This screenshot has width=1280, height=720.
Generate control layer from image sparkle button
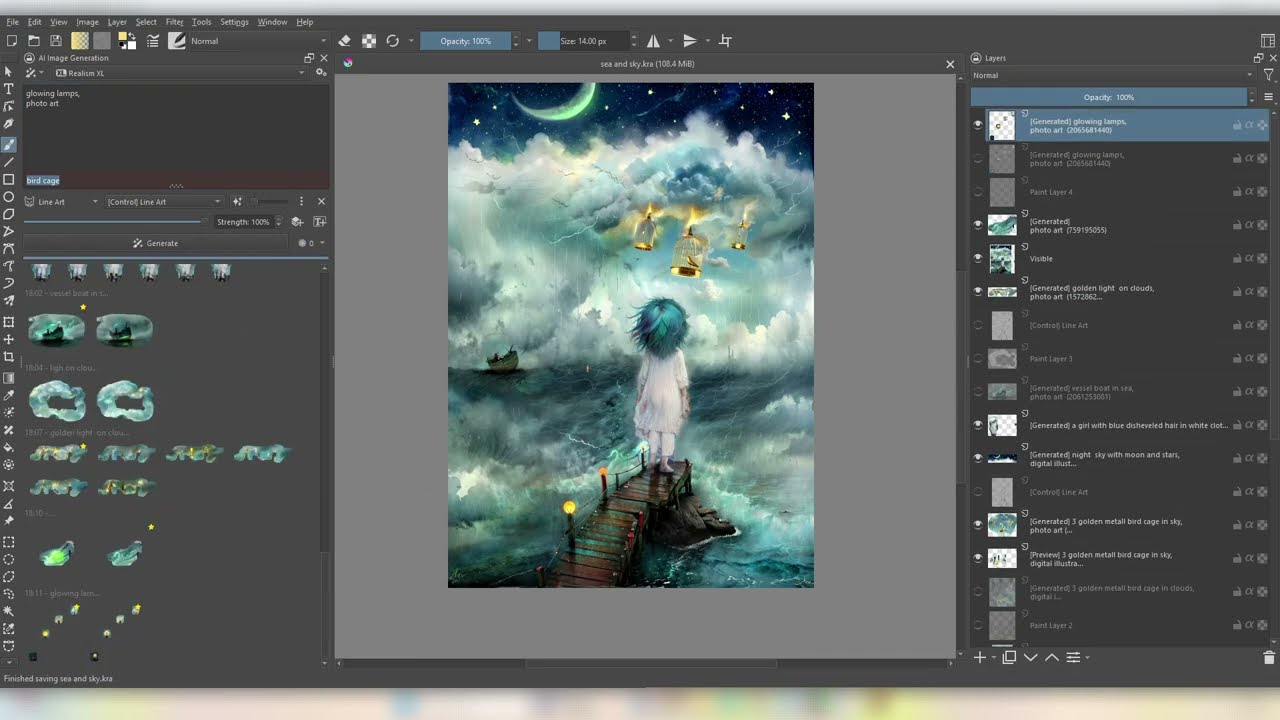coord(237,202)
